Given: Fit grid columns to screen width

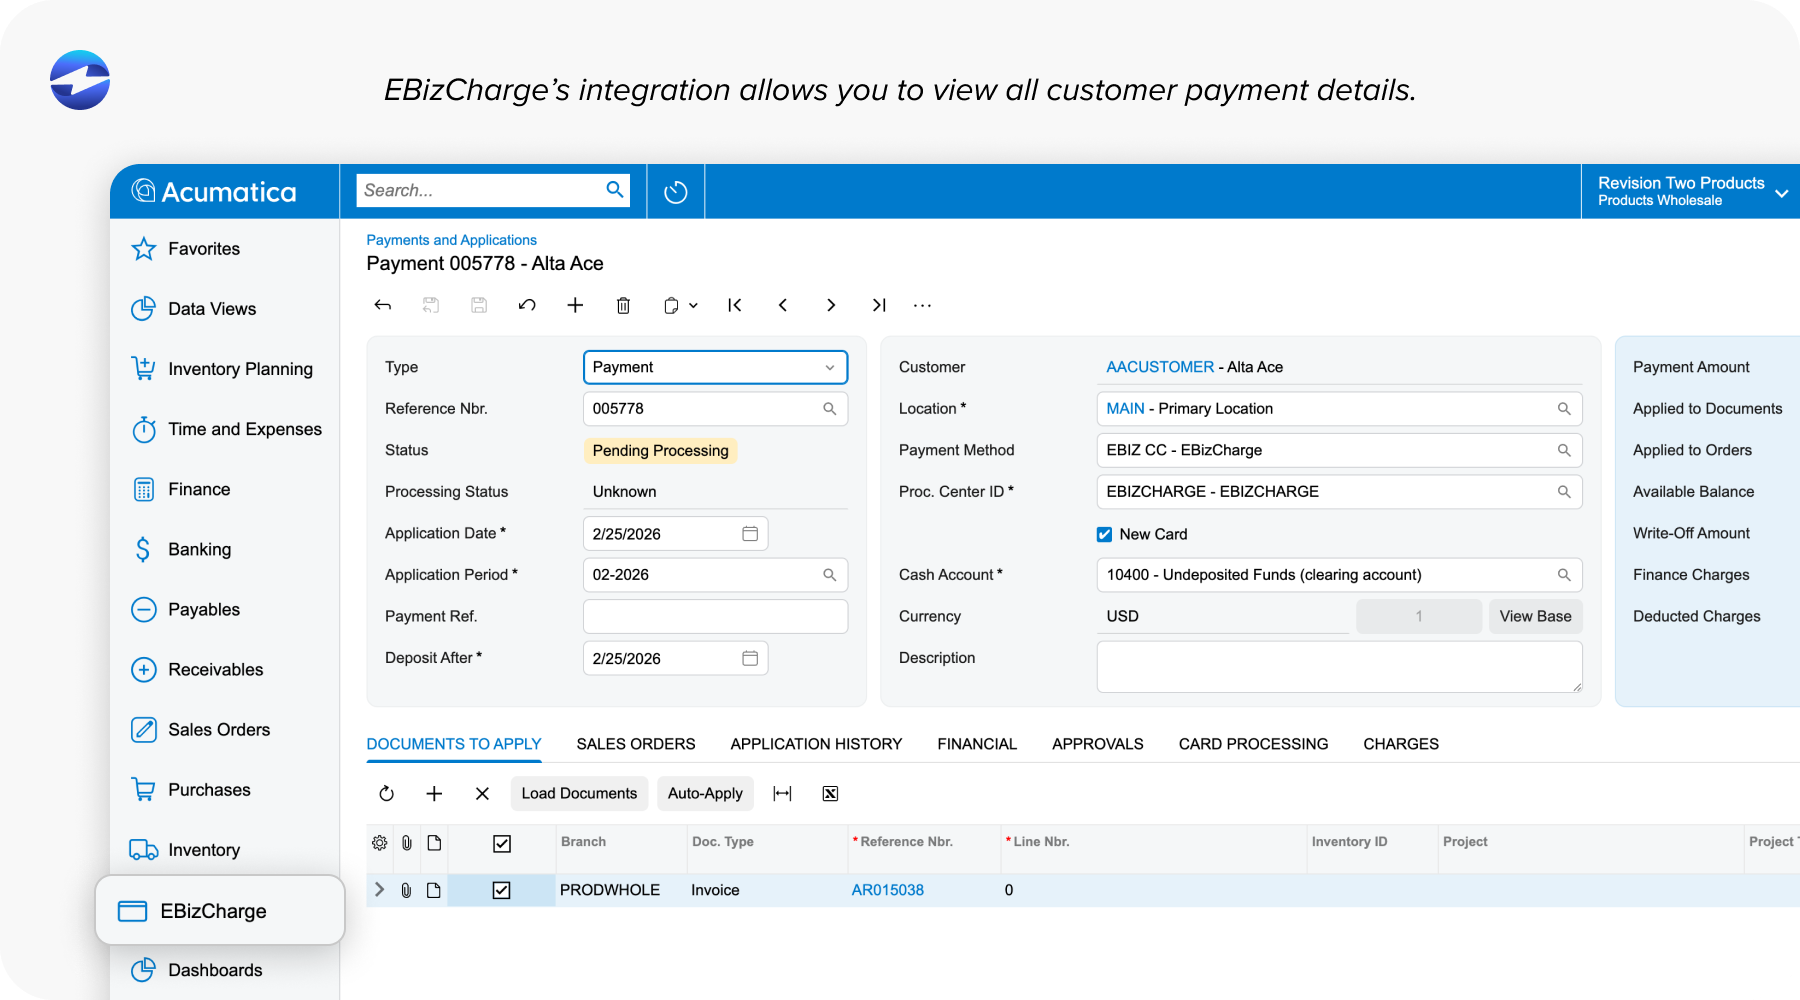Looking at the screenshot, I should click(x=783, y=793).
